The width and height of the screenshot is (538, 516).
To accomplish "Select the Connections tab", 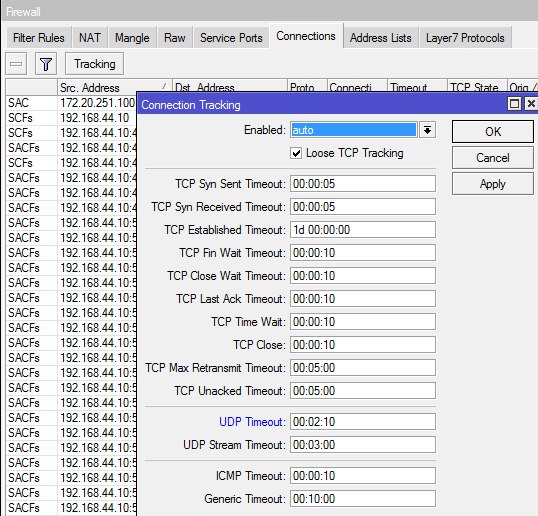I will tap(306, 36).
